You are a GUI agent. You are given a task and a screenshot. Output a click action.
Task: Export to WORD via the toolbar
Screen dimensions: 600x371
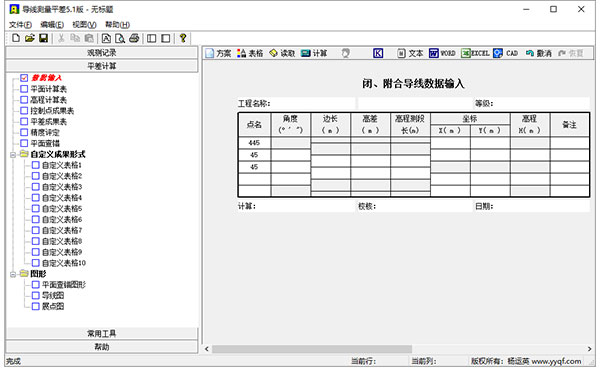tap(442, 53)
